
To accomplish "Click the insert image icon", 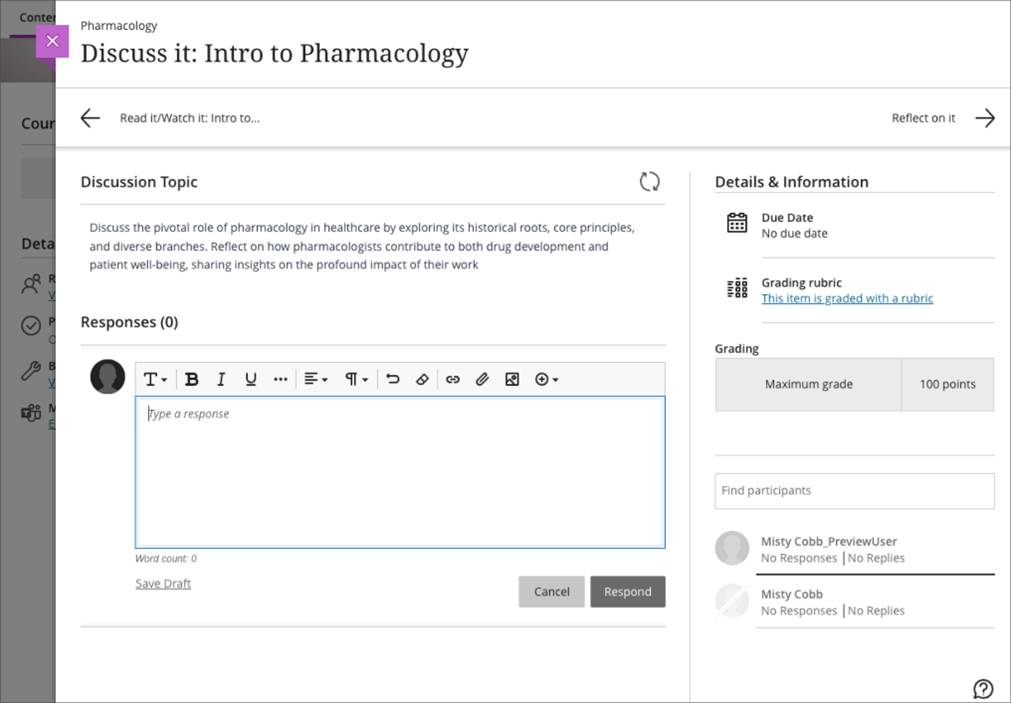I will click(x=512, y=379).
